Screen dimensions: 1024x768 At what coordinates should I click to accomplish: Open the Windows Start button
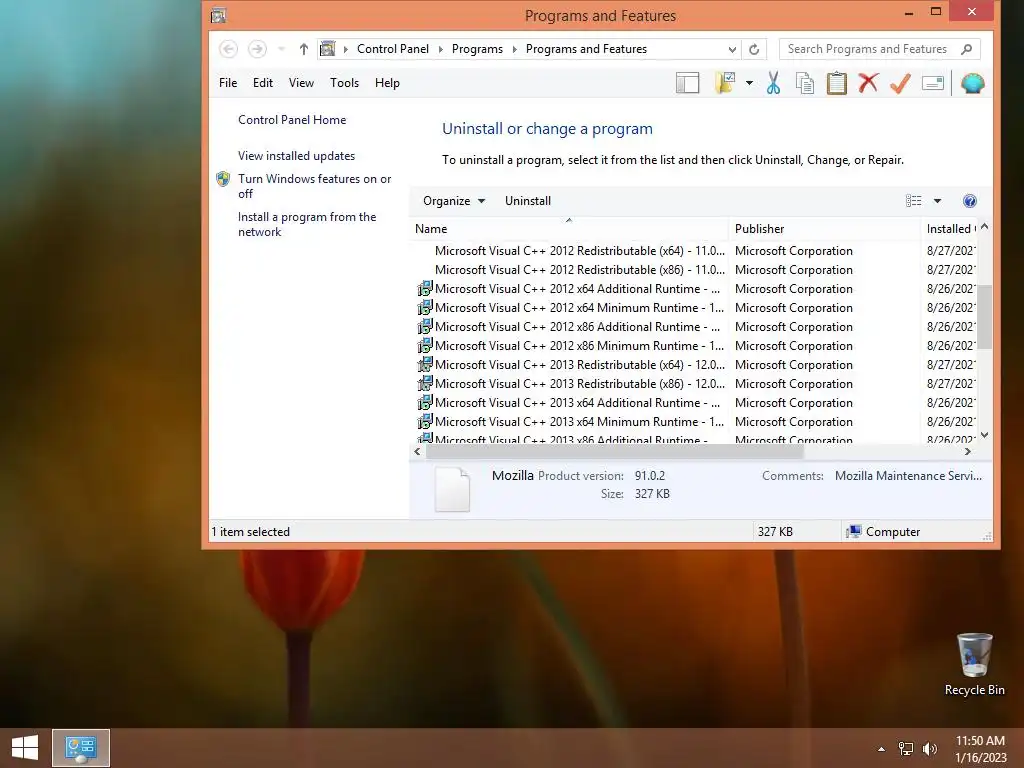(x=25, y=748)
